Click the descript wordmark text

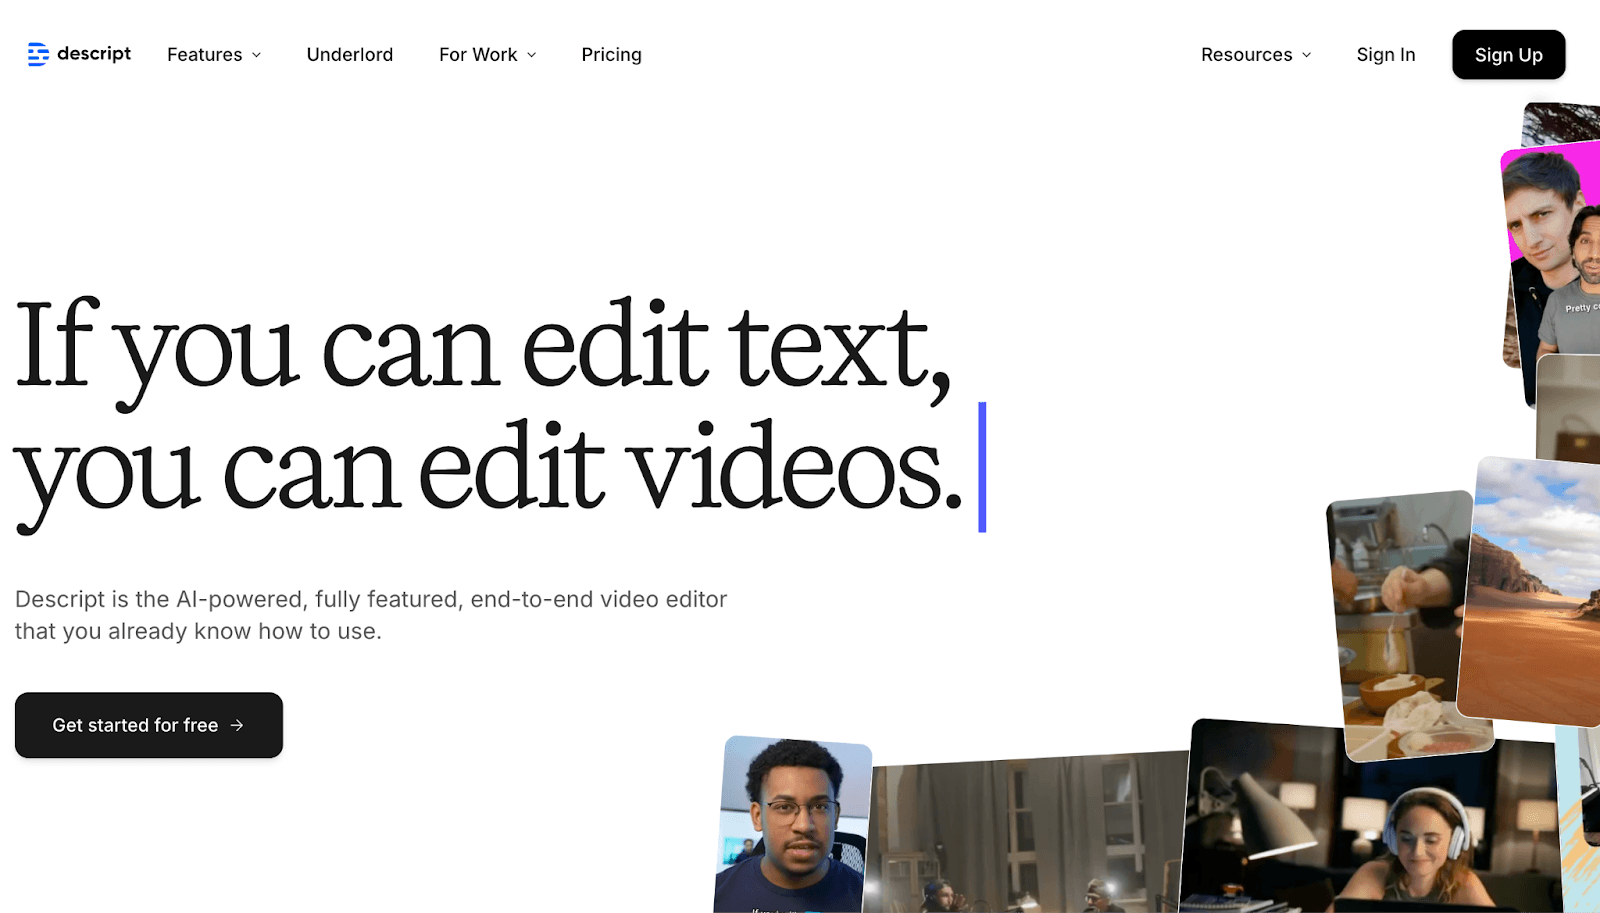94,54
